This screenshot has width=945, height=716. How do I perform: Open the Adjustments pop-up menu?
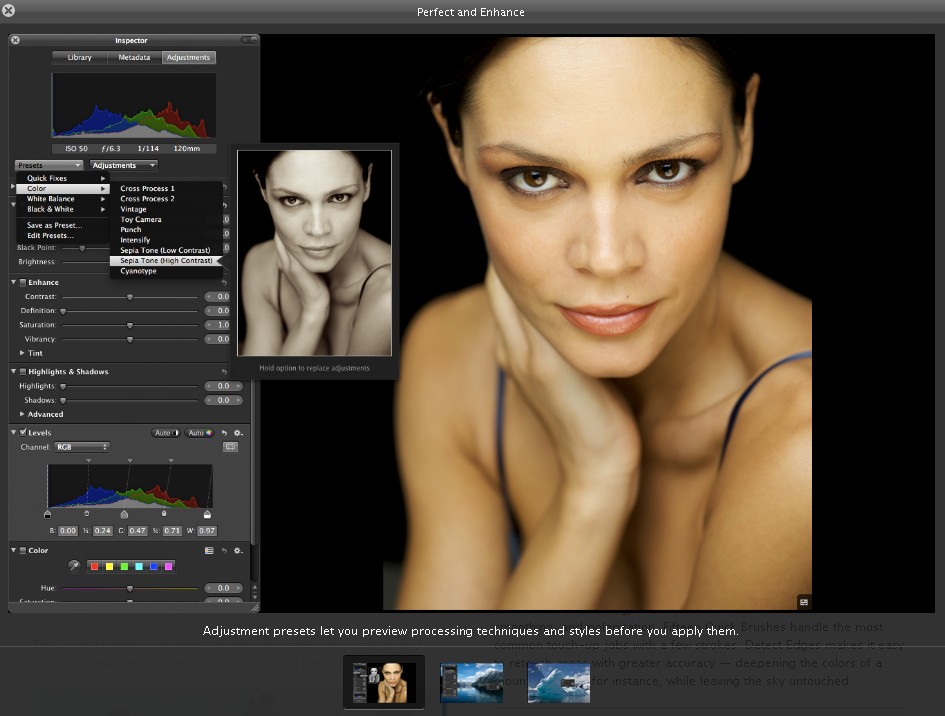coord(124,165)
